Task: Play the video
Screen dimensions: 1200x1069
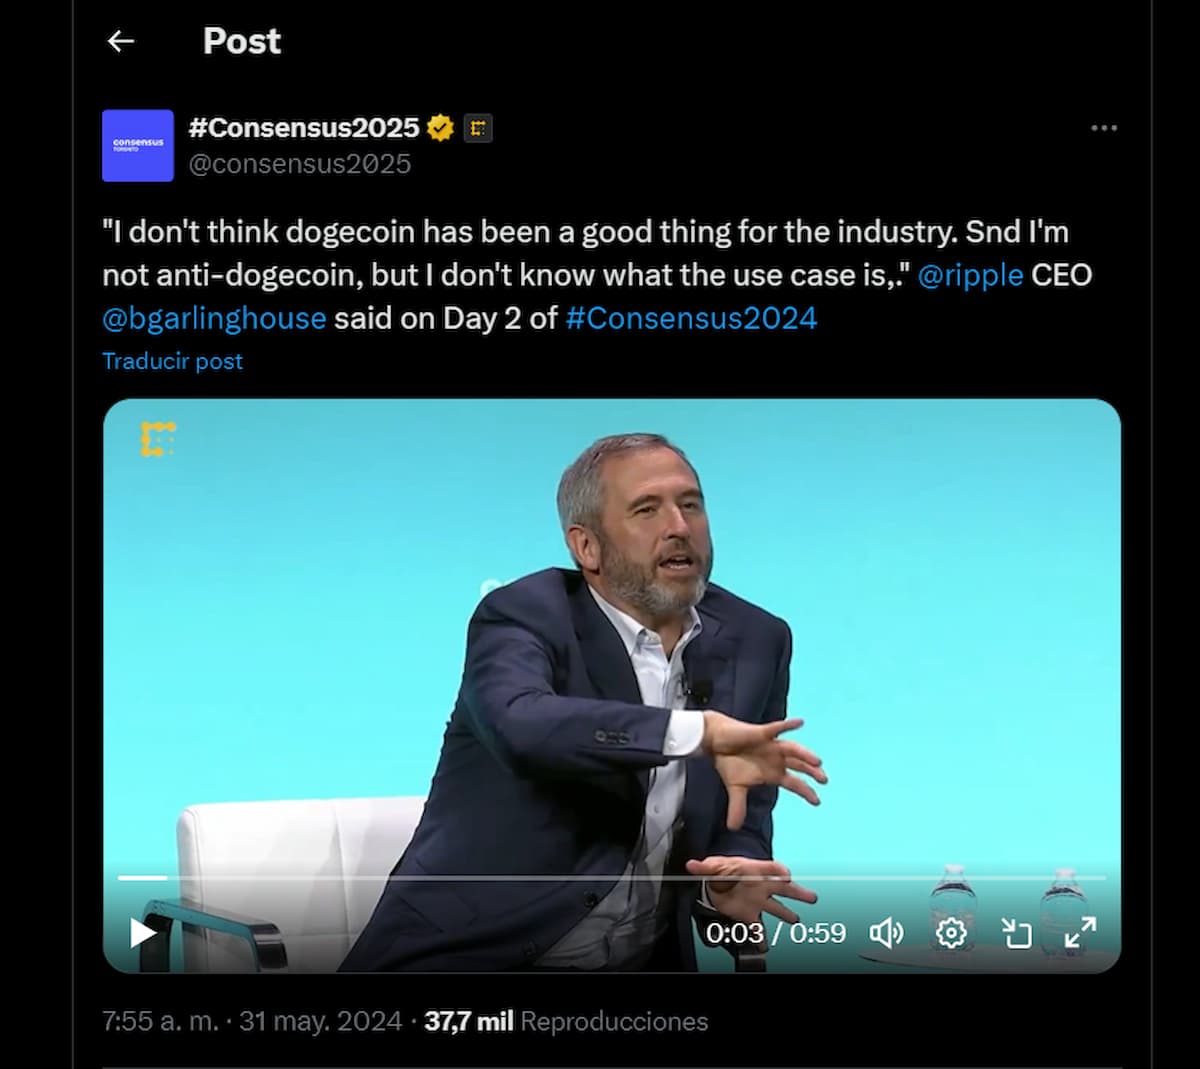Action: point(142,932)
